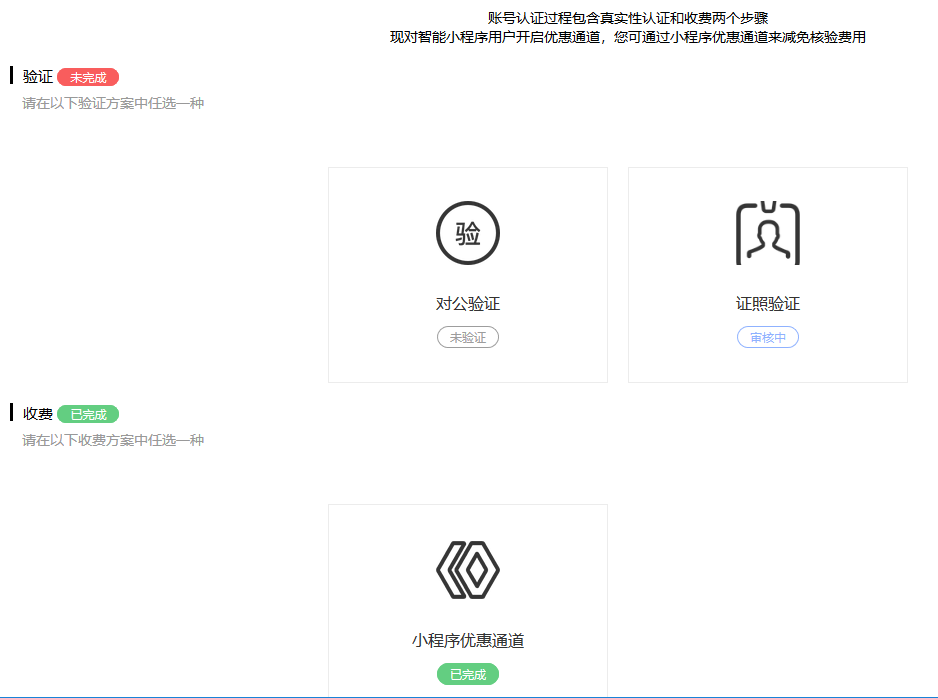938x698 pixels.
Task: Click the 对公验证 circular "验" icon
Action: (x=467, y=232)
